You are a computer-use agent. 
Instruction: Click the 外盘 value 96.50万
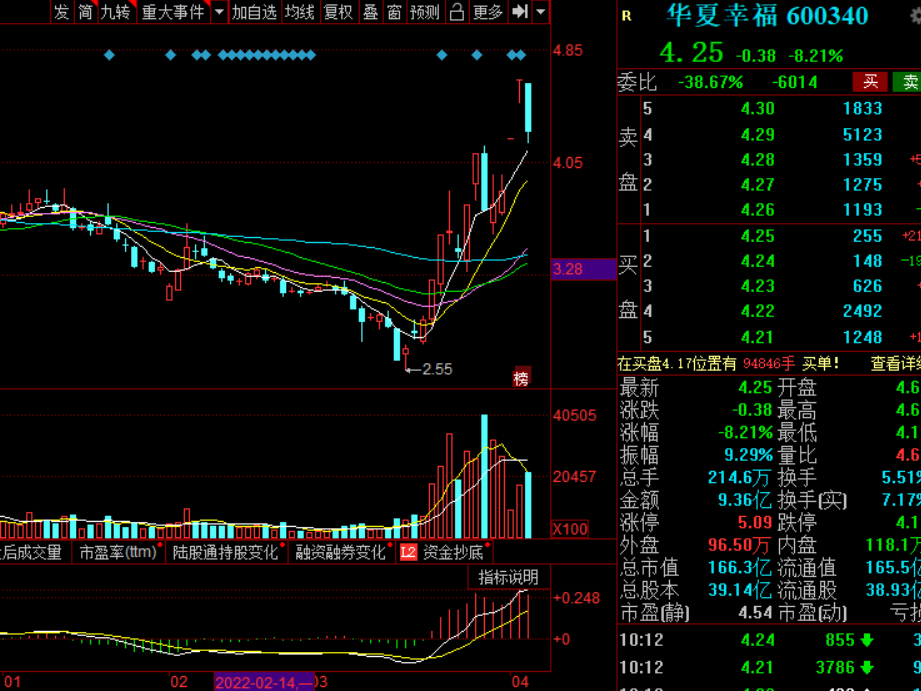[x=740, y=545]
